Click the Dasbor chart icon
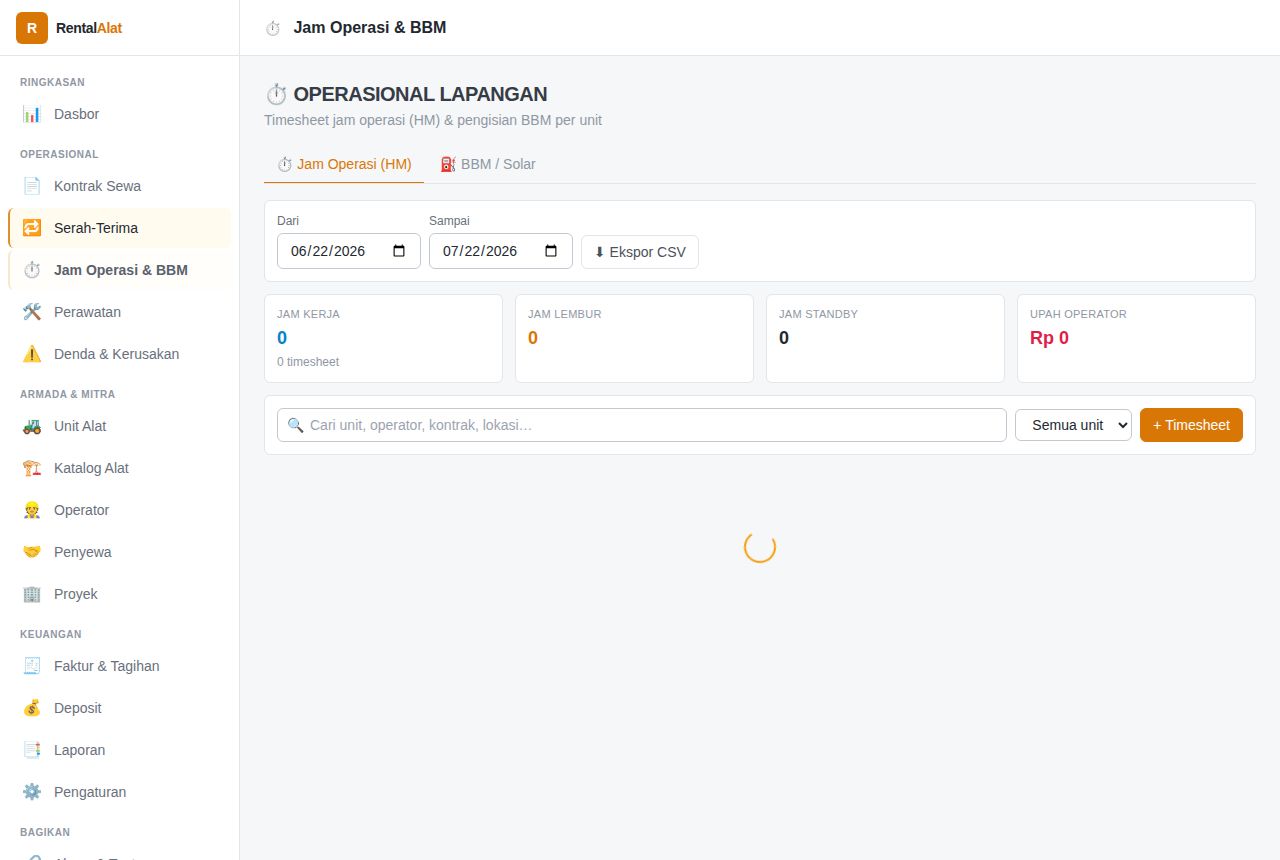This screenshot has width=1280, height=860. (32, 114)
